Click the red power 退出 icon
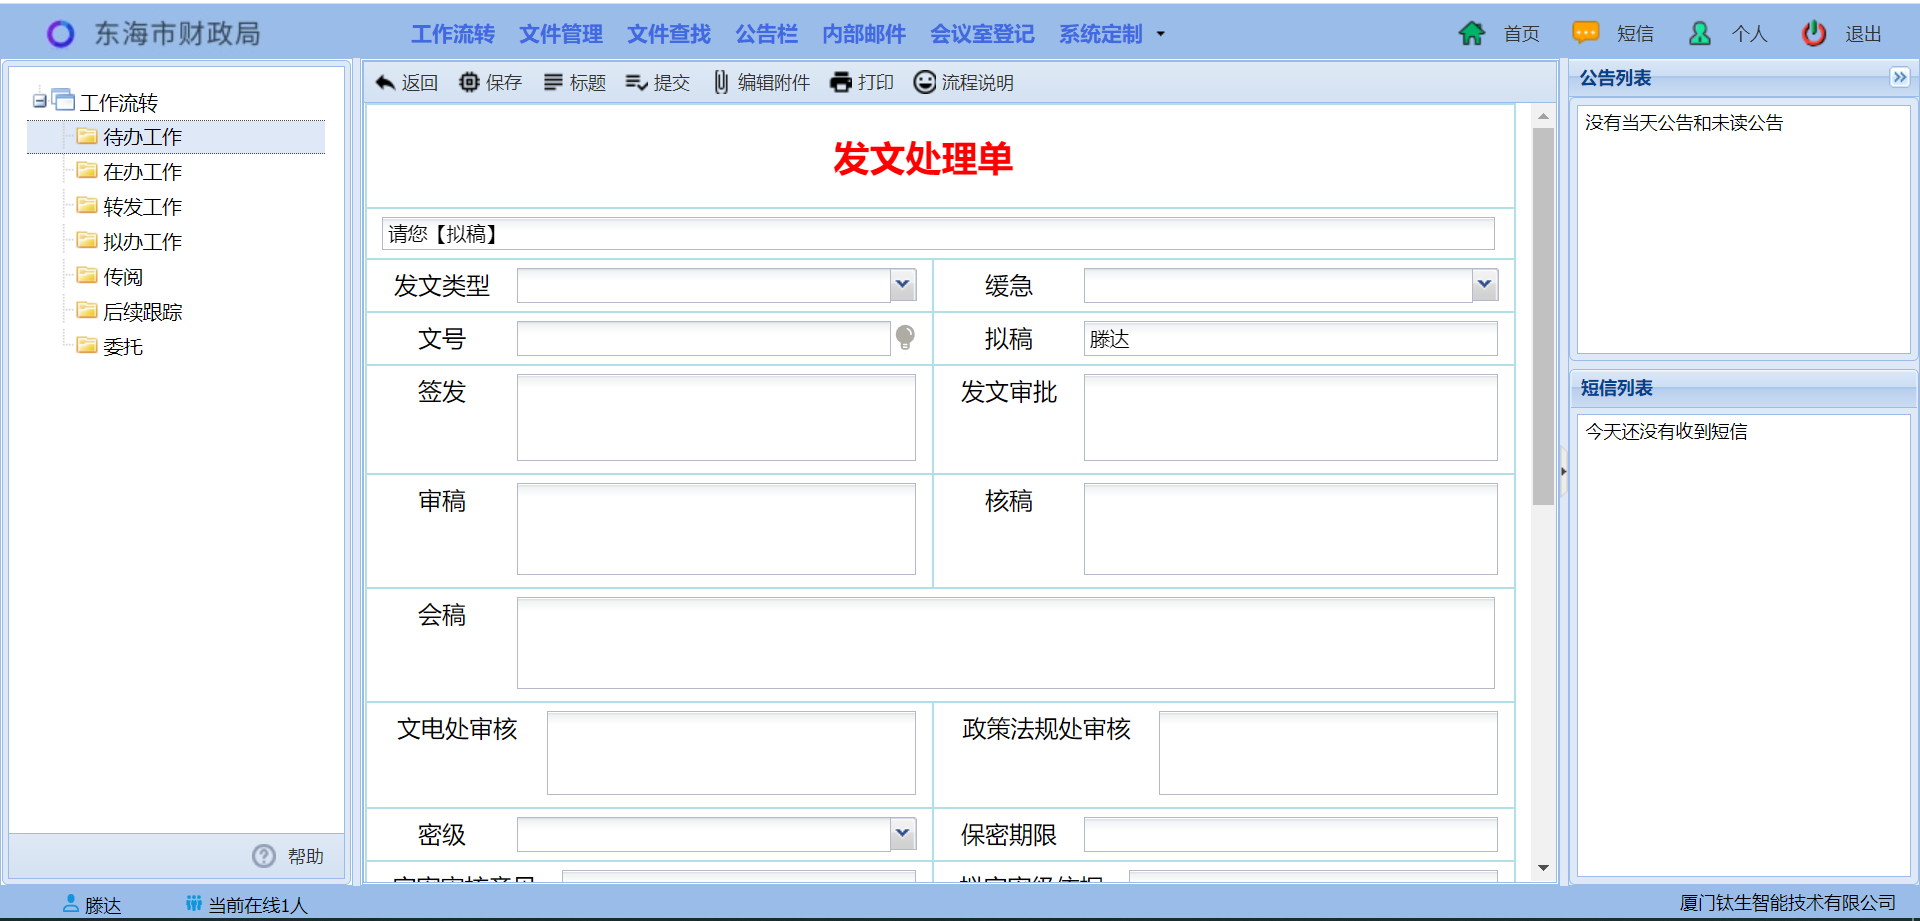 click(x=1814, y=33)
